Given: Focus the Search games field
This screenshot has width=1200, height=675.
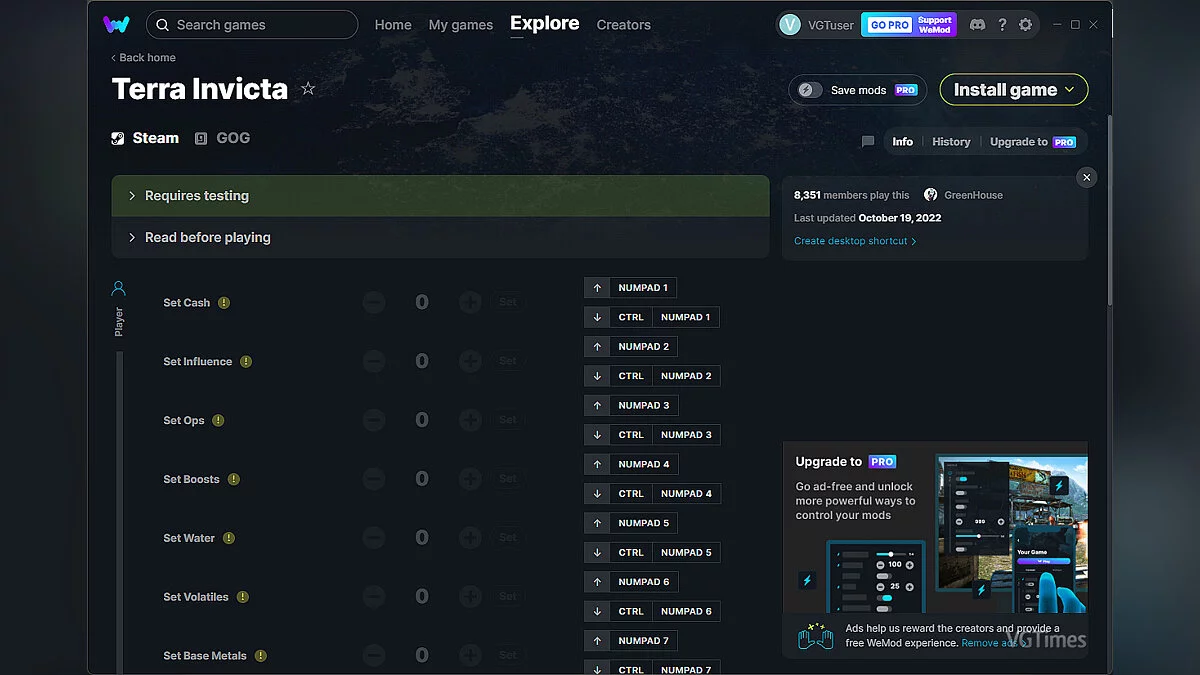Looking at the screenshot, I should point(252,25).
